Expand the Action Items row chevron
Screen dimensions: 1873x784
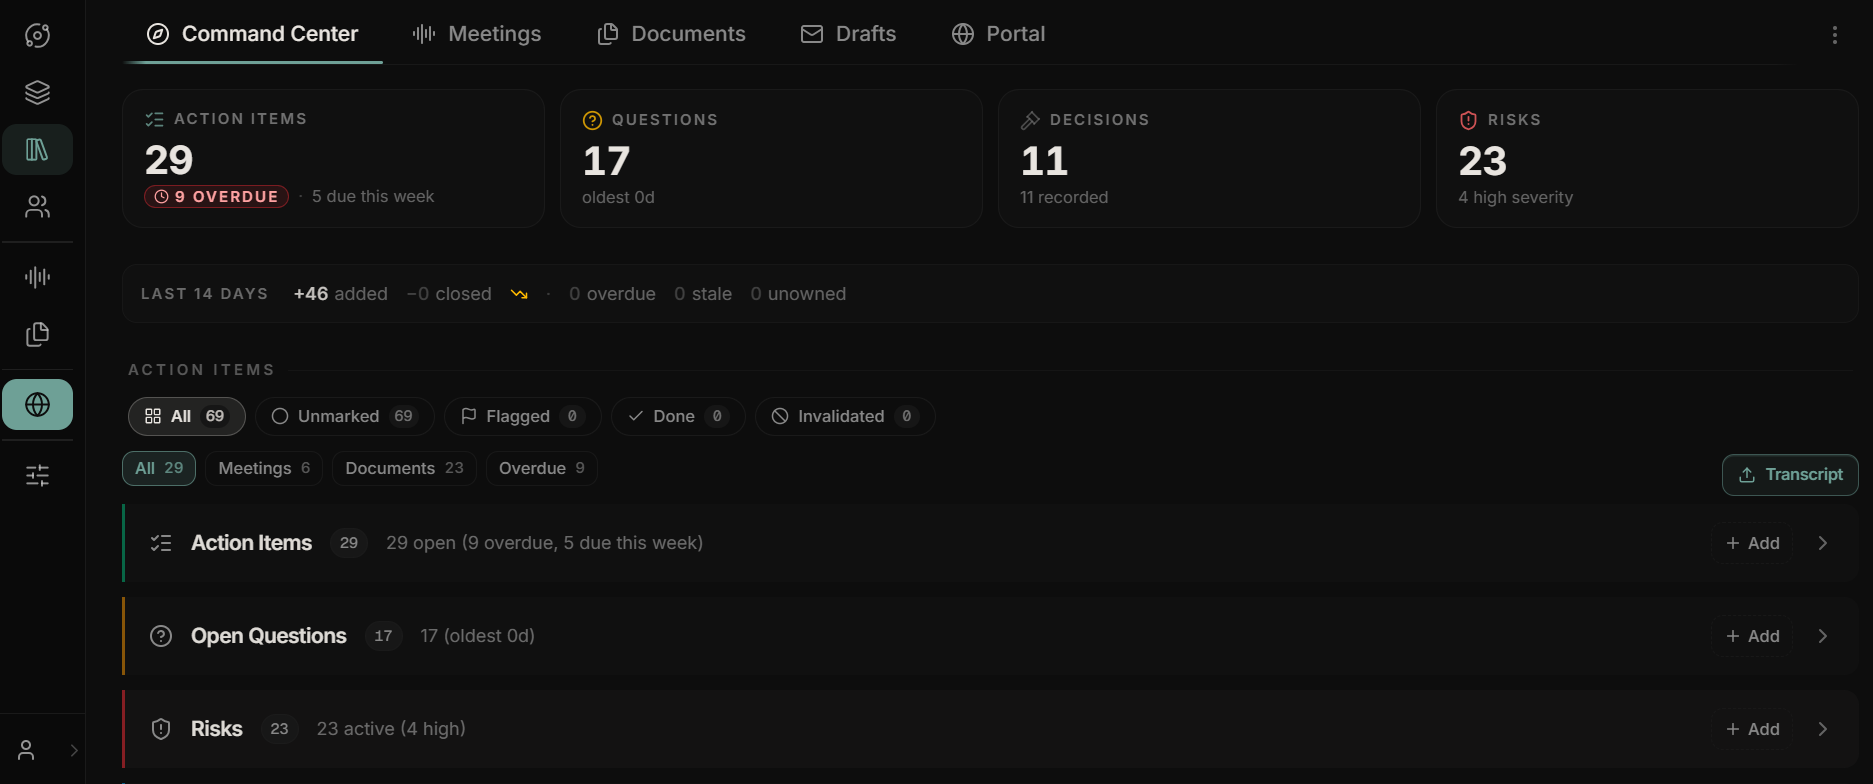pyautogui.click(x=1822, y=543)
